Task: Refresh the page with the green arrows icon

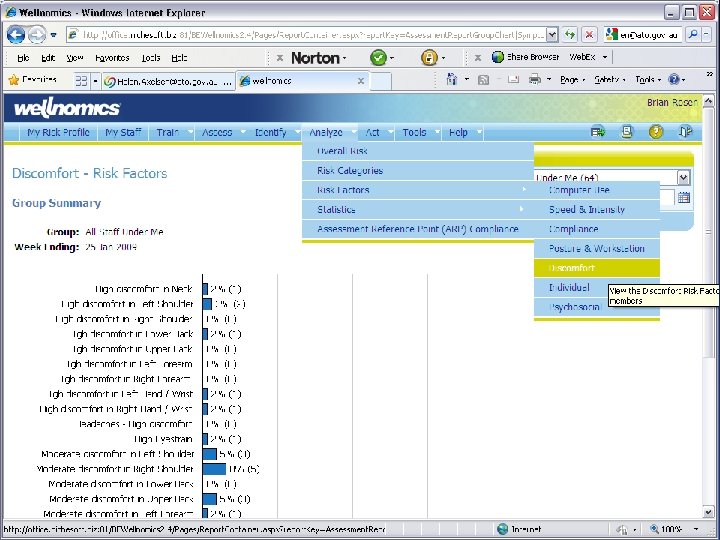Action: pos(570,34)
